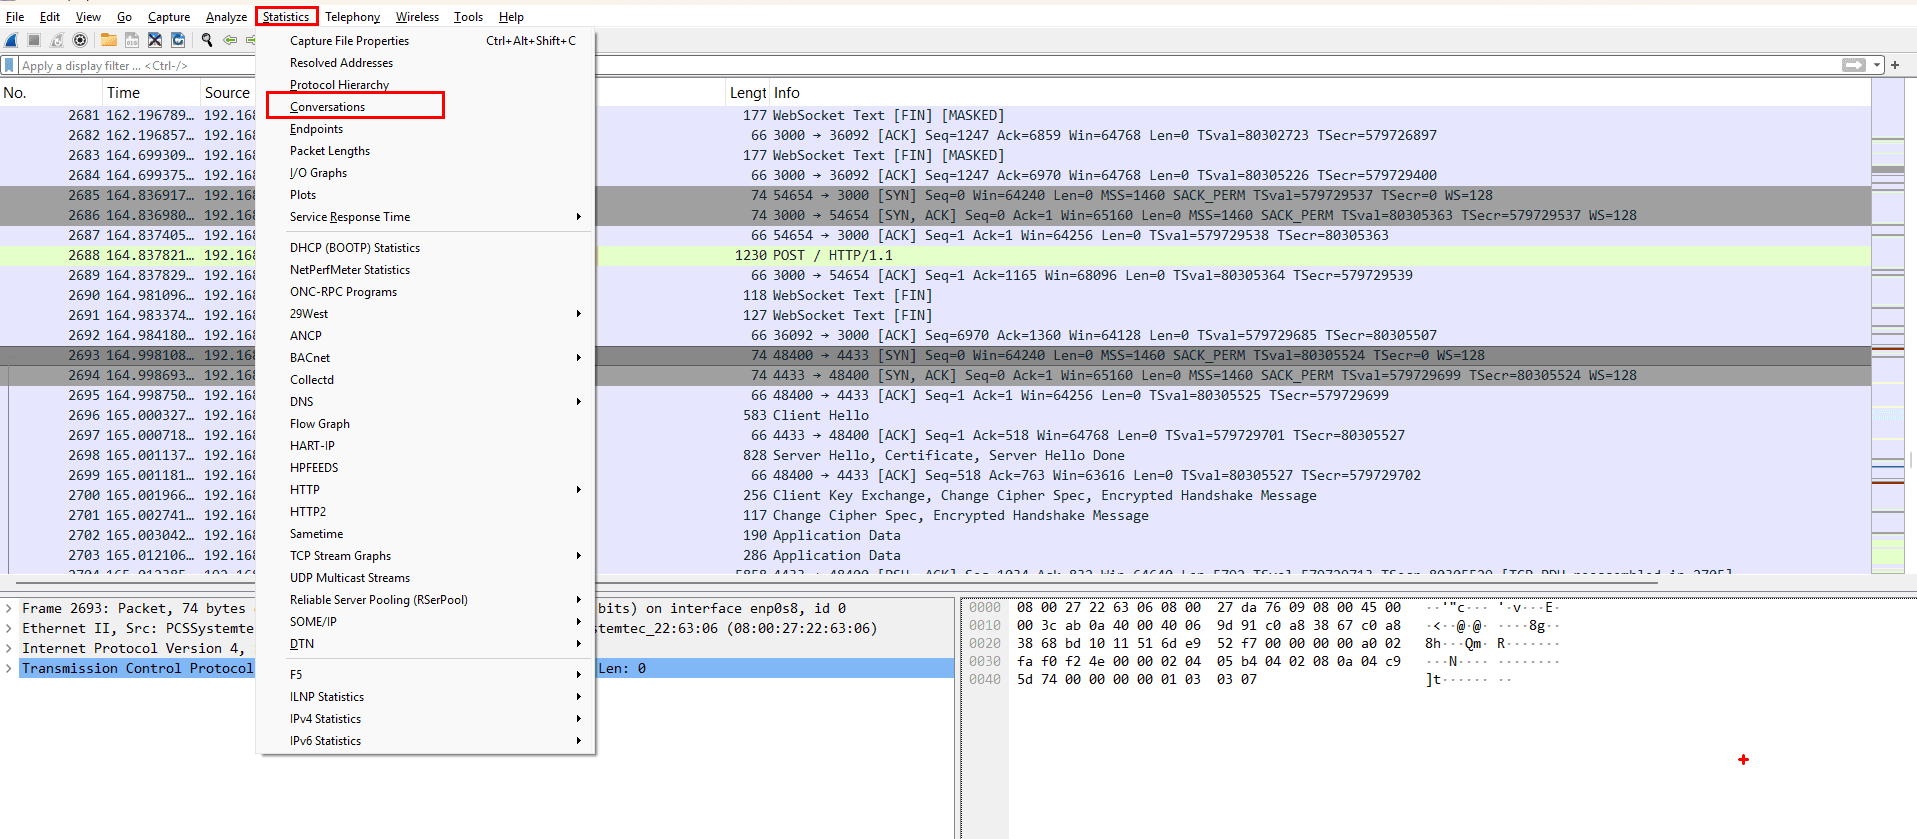Image resolution: width=1917 pixels, height=839 pixels.
Task: Choose the Endpoints menu entry
Action: 316,129
